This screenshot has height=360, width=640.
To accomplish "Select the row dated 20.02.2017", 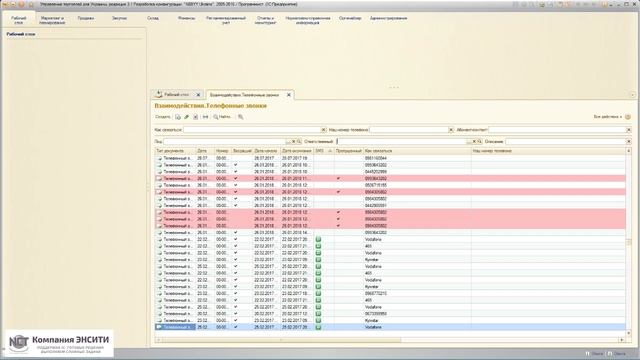I will click(390, 314).
